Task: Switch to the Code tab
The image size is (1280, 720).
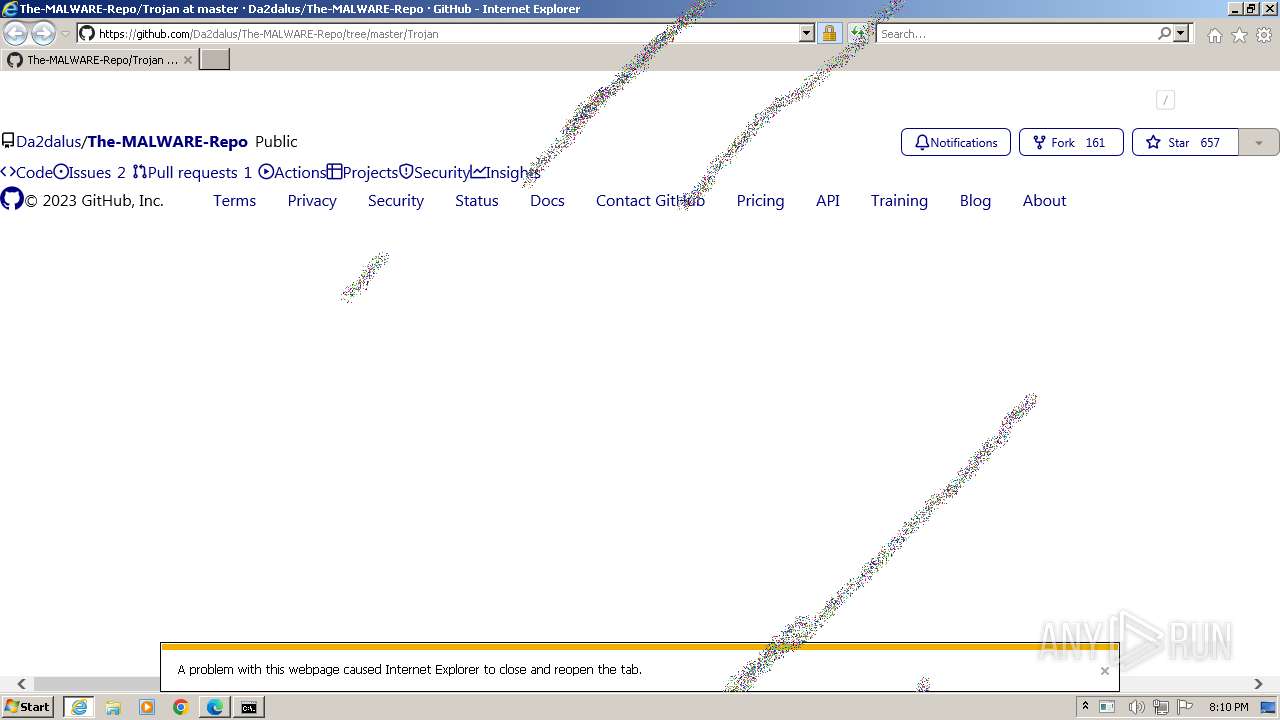Action: 27,172
